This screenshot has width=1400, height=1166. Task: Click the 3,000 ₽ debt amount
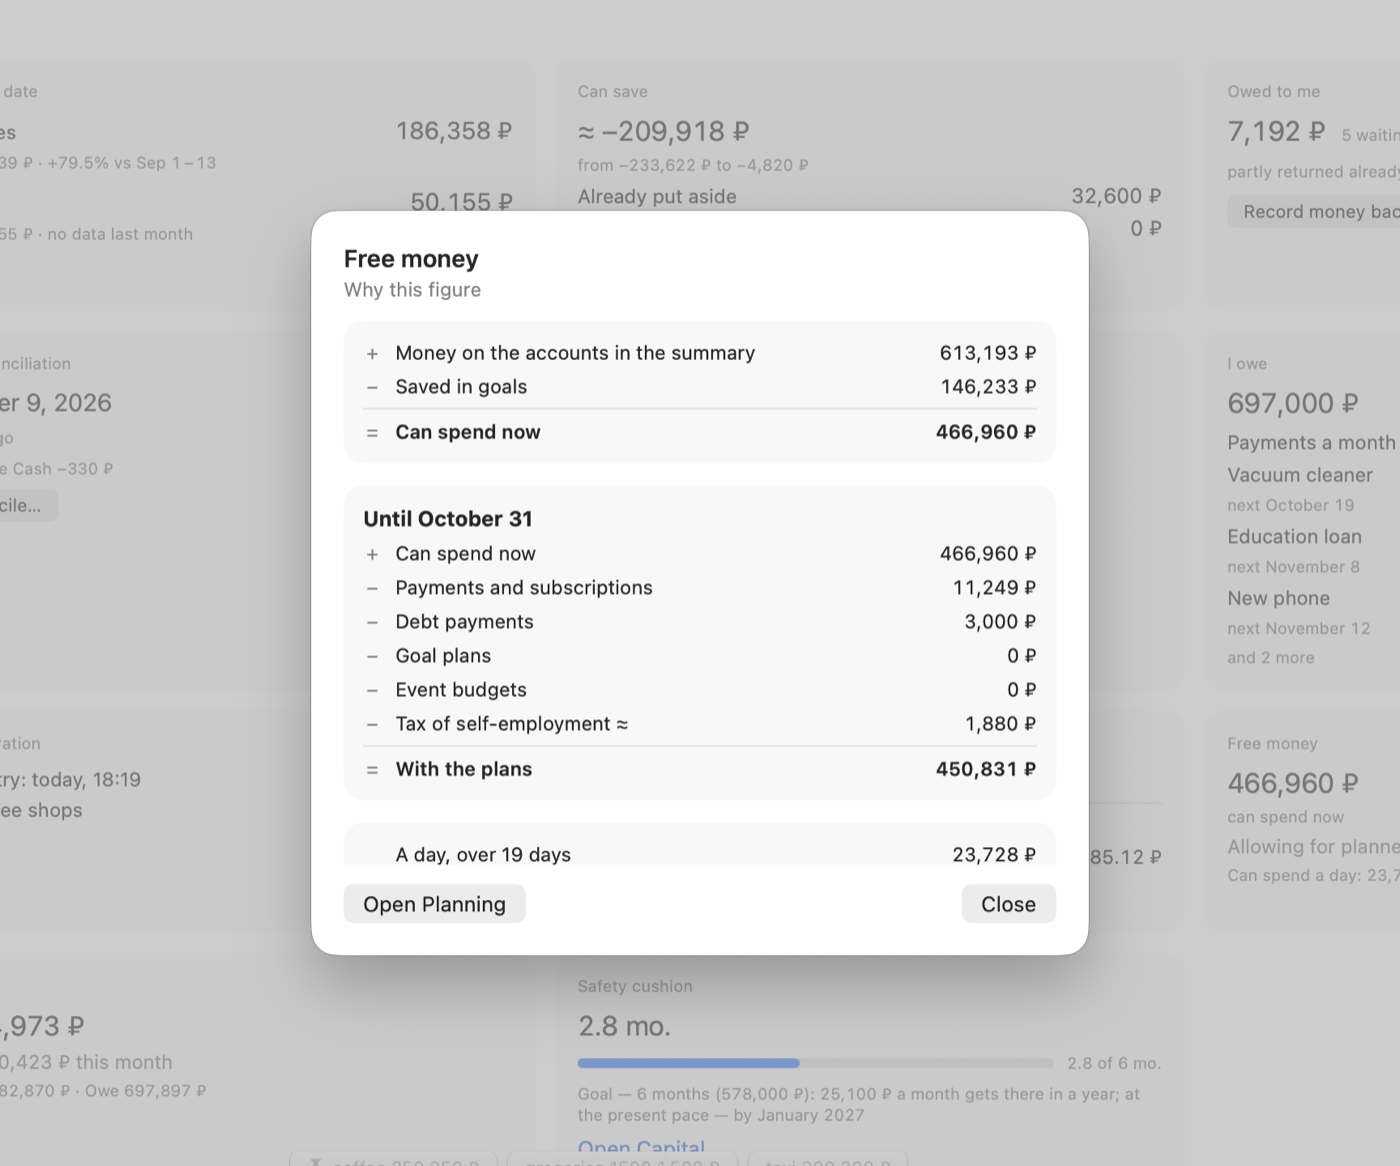1000,622
